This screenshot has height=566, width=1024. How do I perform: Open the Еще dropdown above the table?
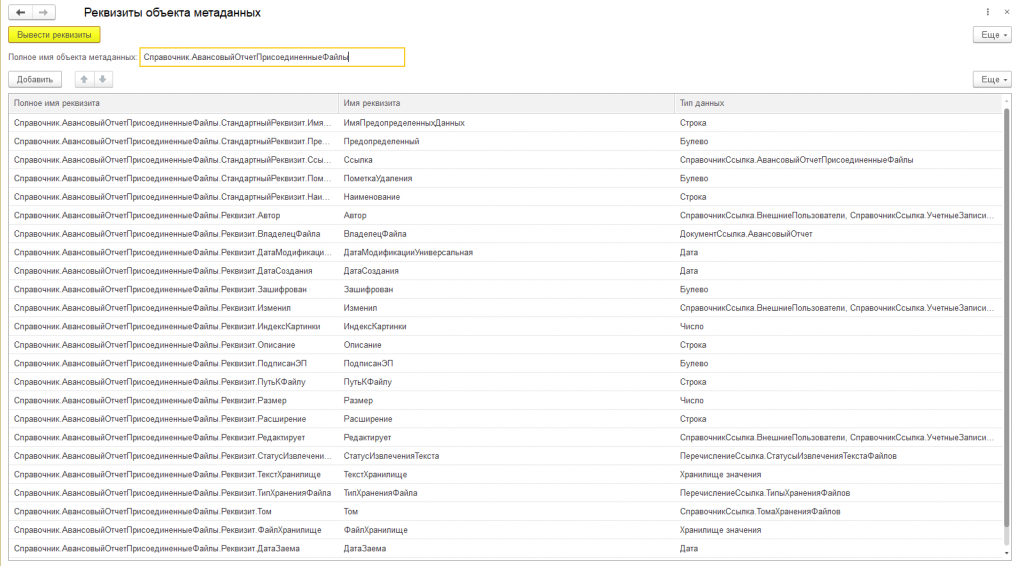(x=992, y=80)
